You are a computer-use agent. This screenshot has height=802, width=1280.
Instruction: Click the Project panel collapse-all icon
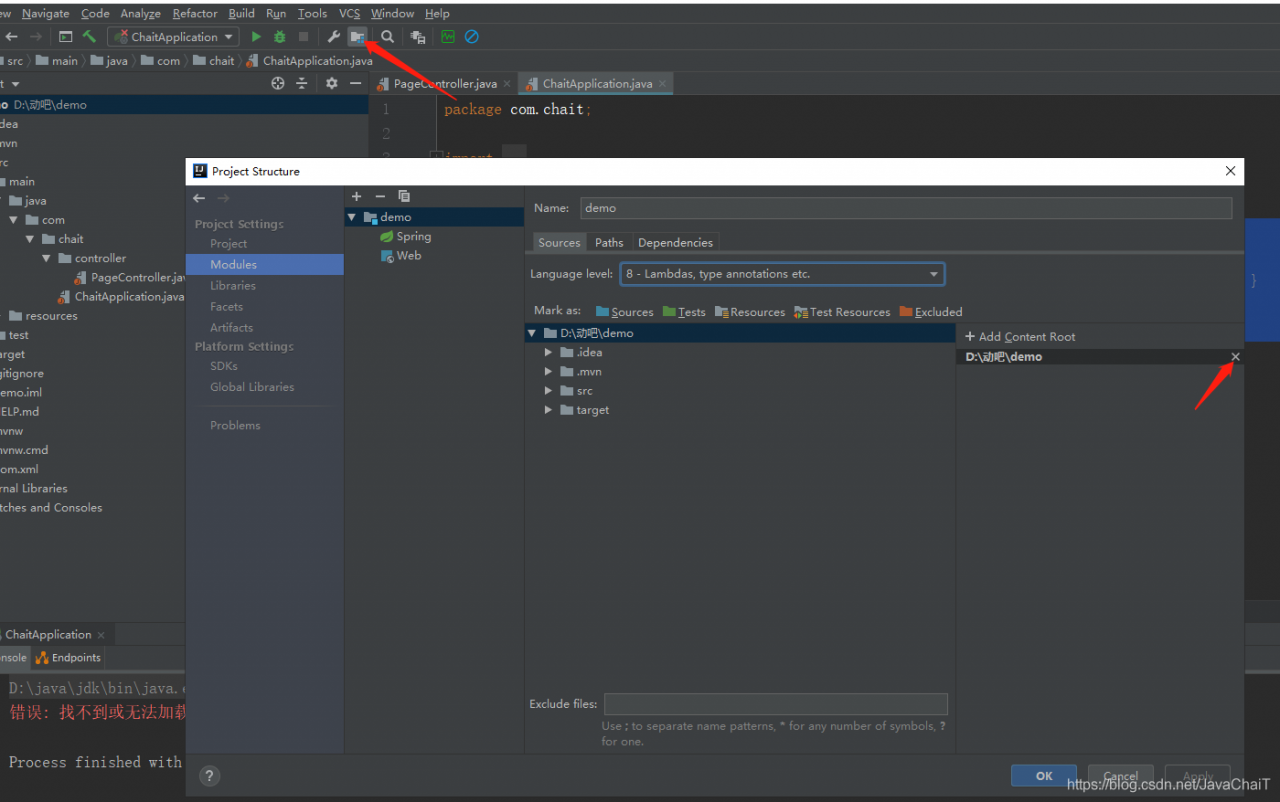tap(301, 84)
